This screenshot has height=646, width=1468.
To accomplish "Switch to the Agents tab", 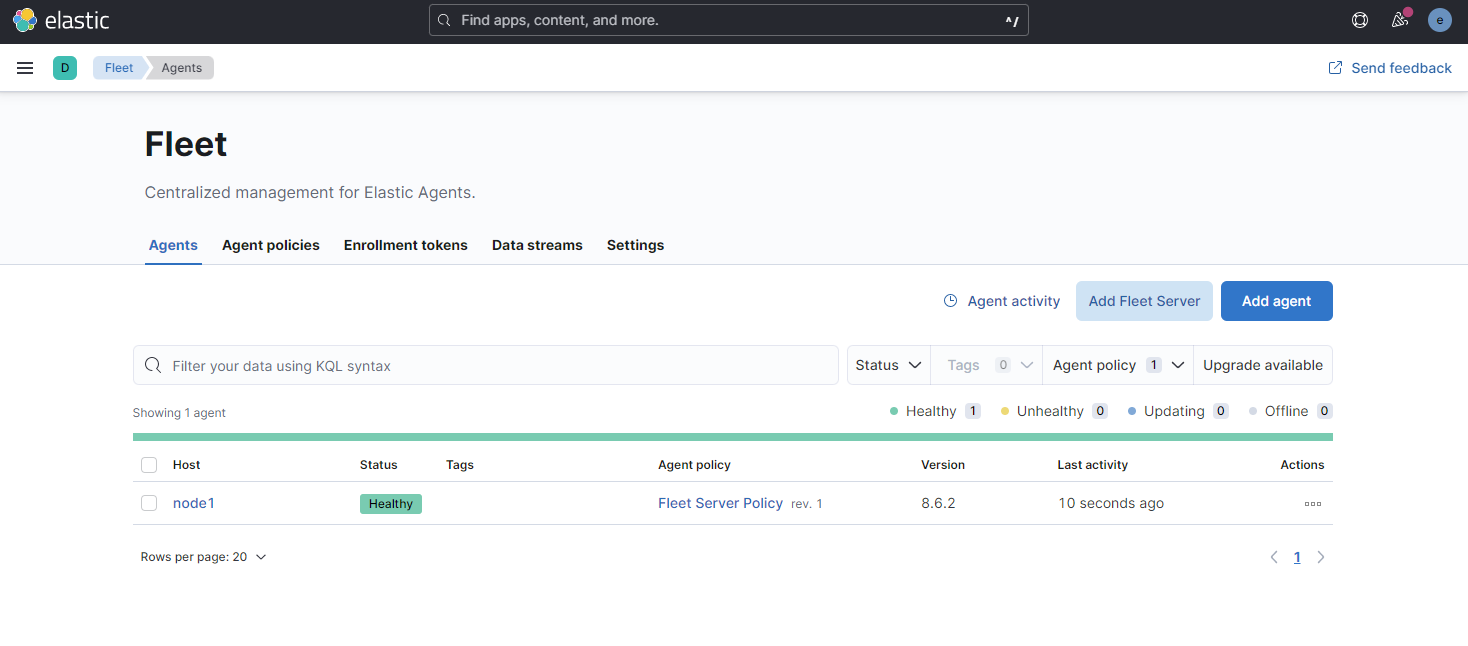I will (173, 245).
